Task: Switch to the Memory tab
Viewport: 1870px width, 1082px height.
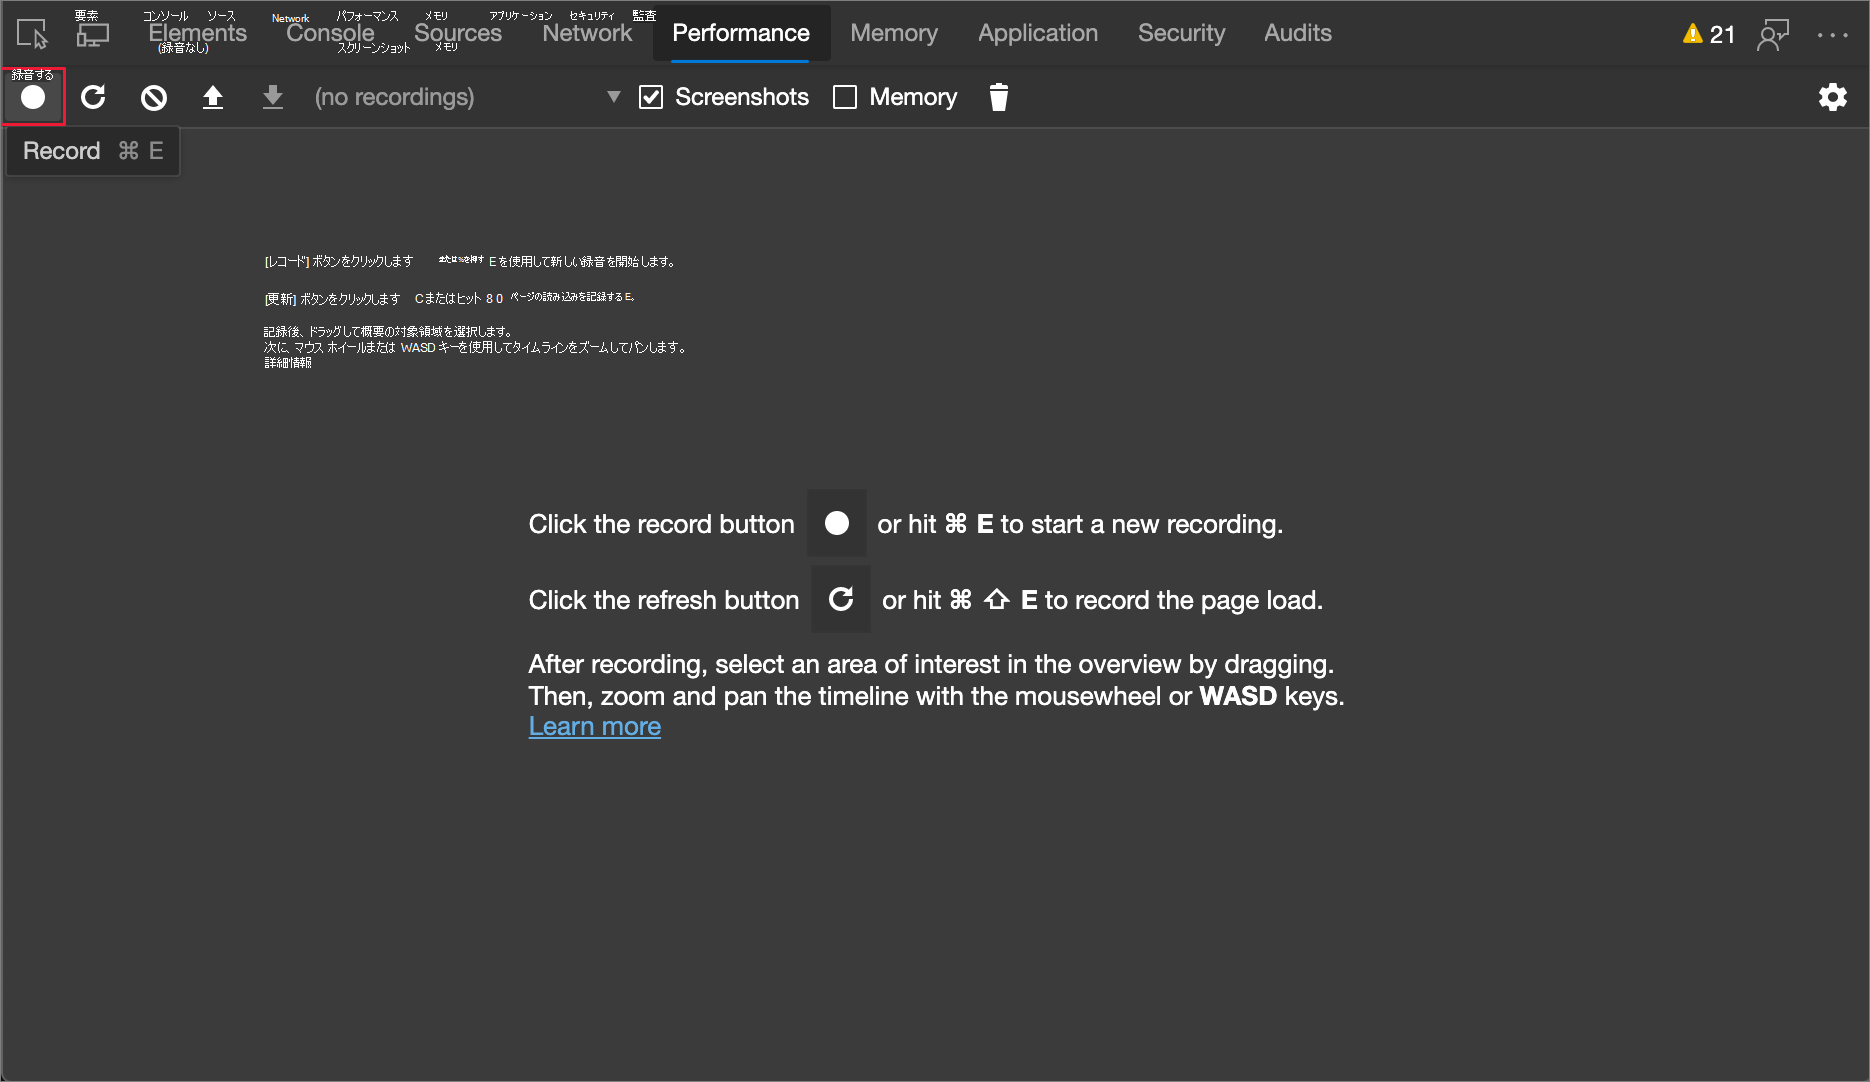Action: [x=894, y=33]
